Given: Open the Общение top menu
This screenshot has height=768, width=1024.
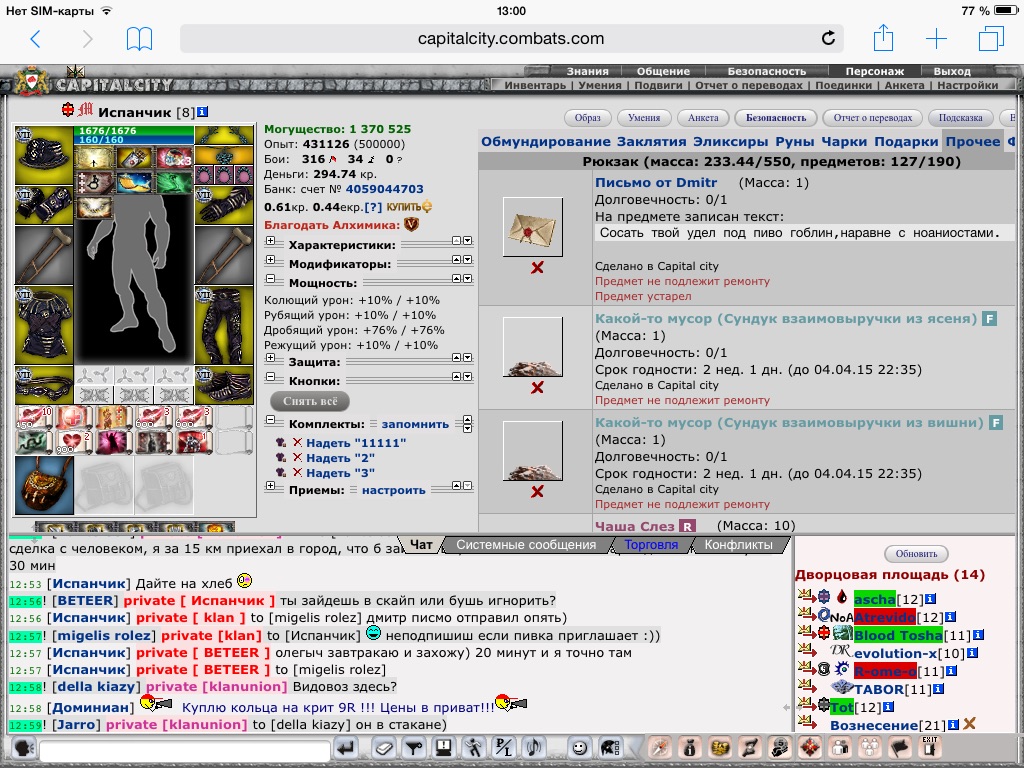Looking at the screenshot, I should [664, 71].
